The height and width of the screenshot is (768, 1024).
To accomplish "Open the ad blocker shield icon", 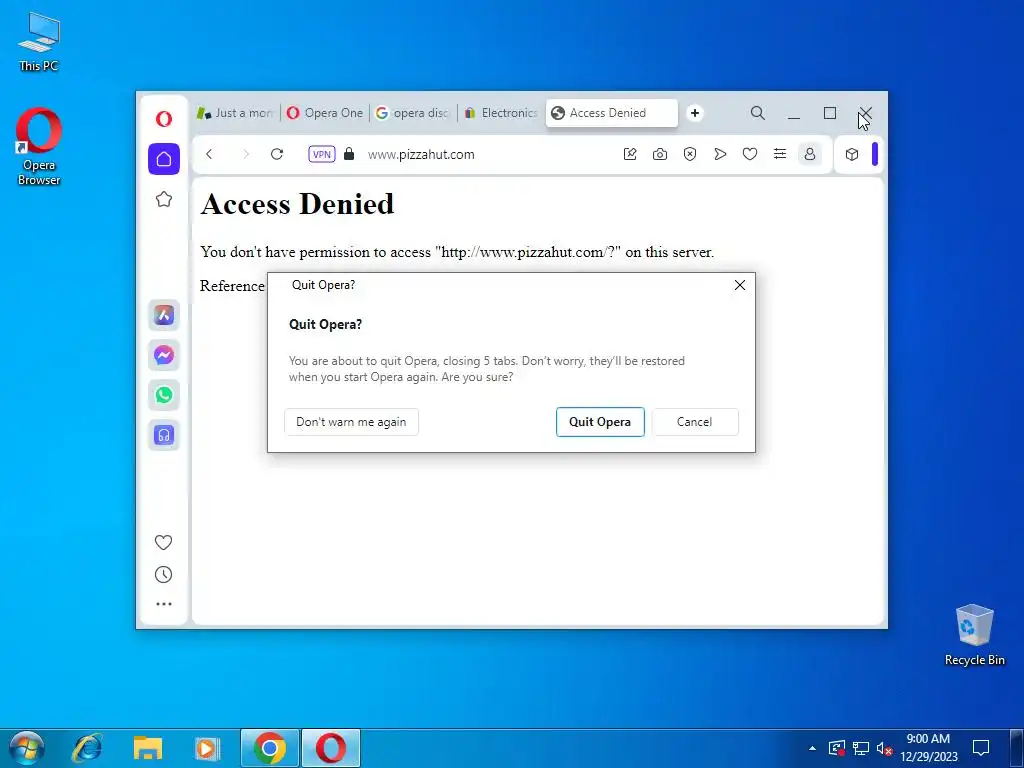I will point(690,154).
